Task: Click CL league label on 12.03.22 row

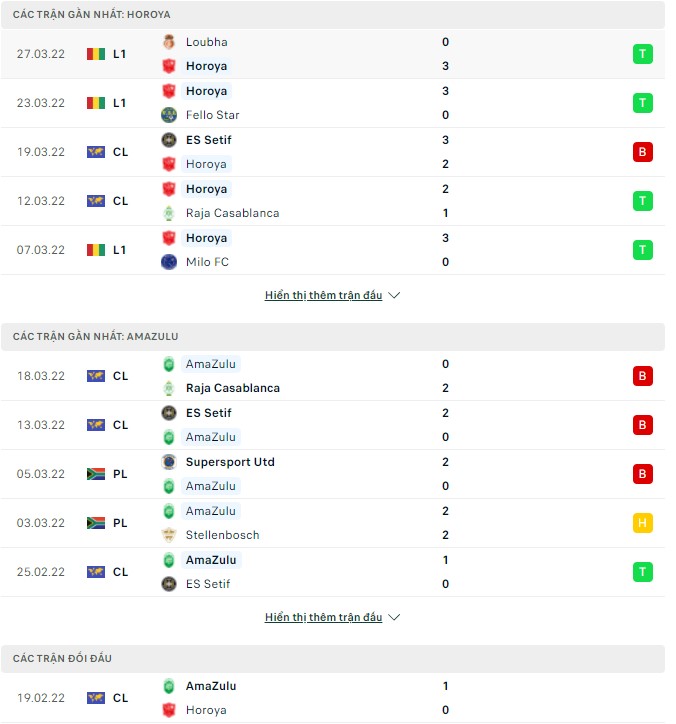Action: (120, 201)
